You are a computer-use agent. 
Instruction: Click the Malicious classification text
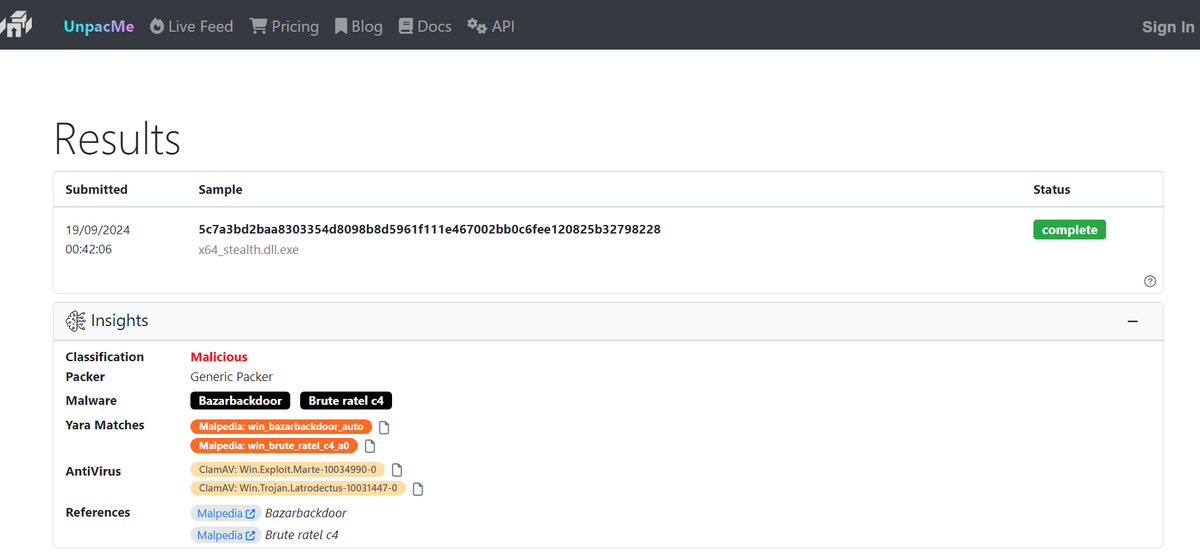219,357
